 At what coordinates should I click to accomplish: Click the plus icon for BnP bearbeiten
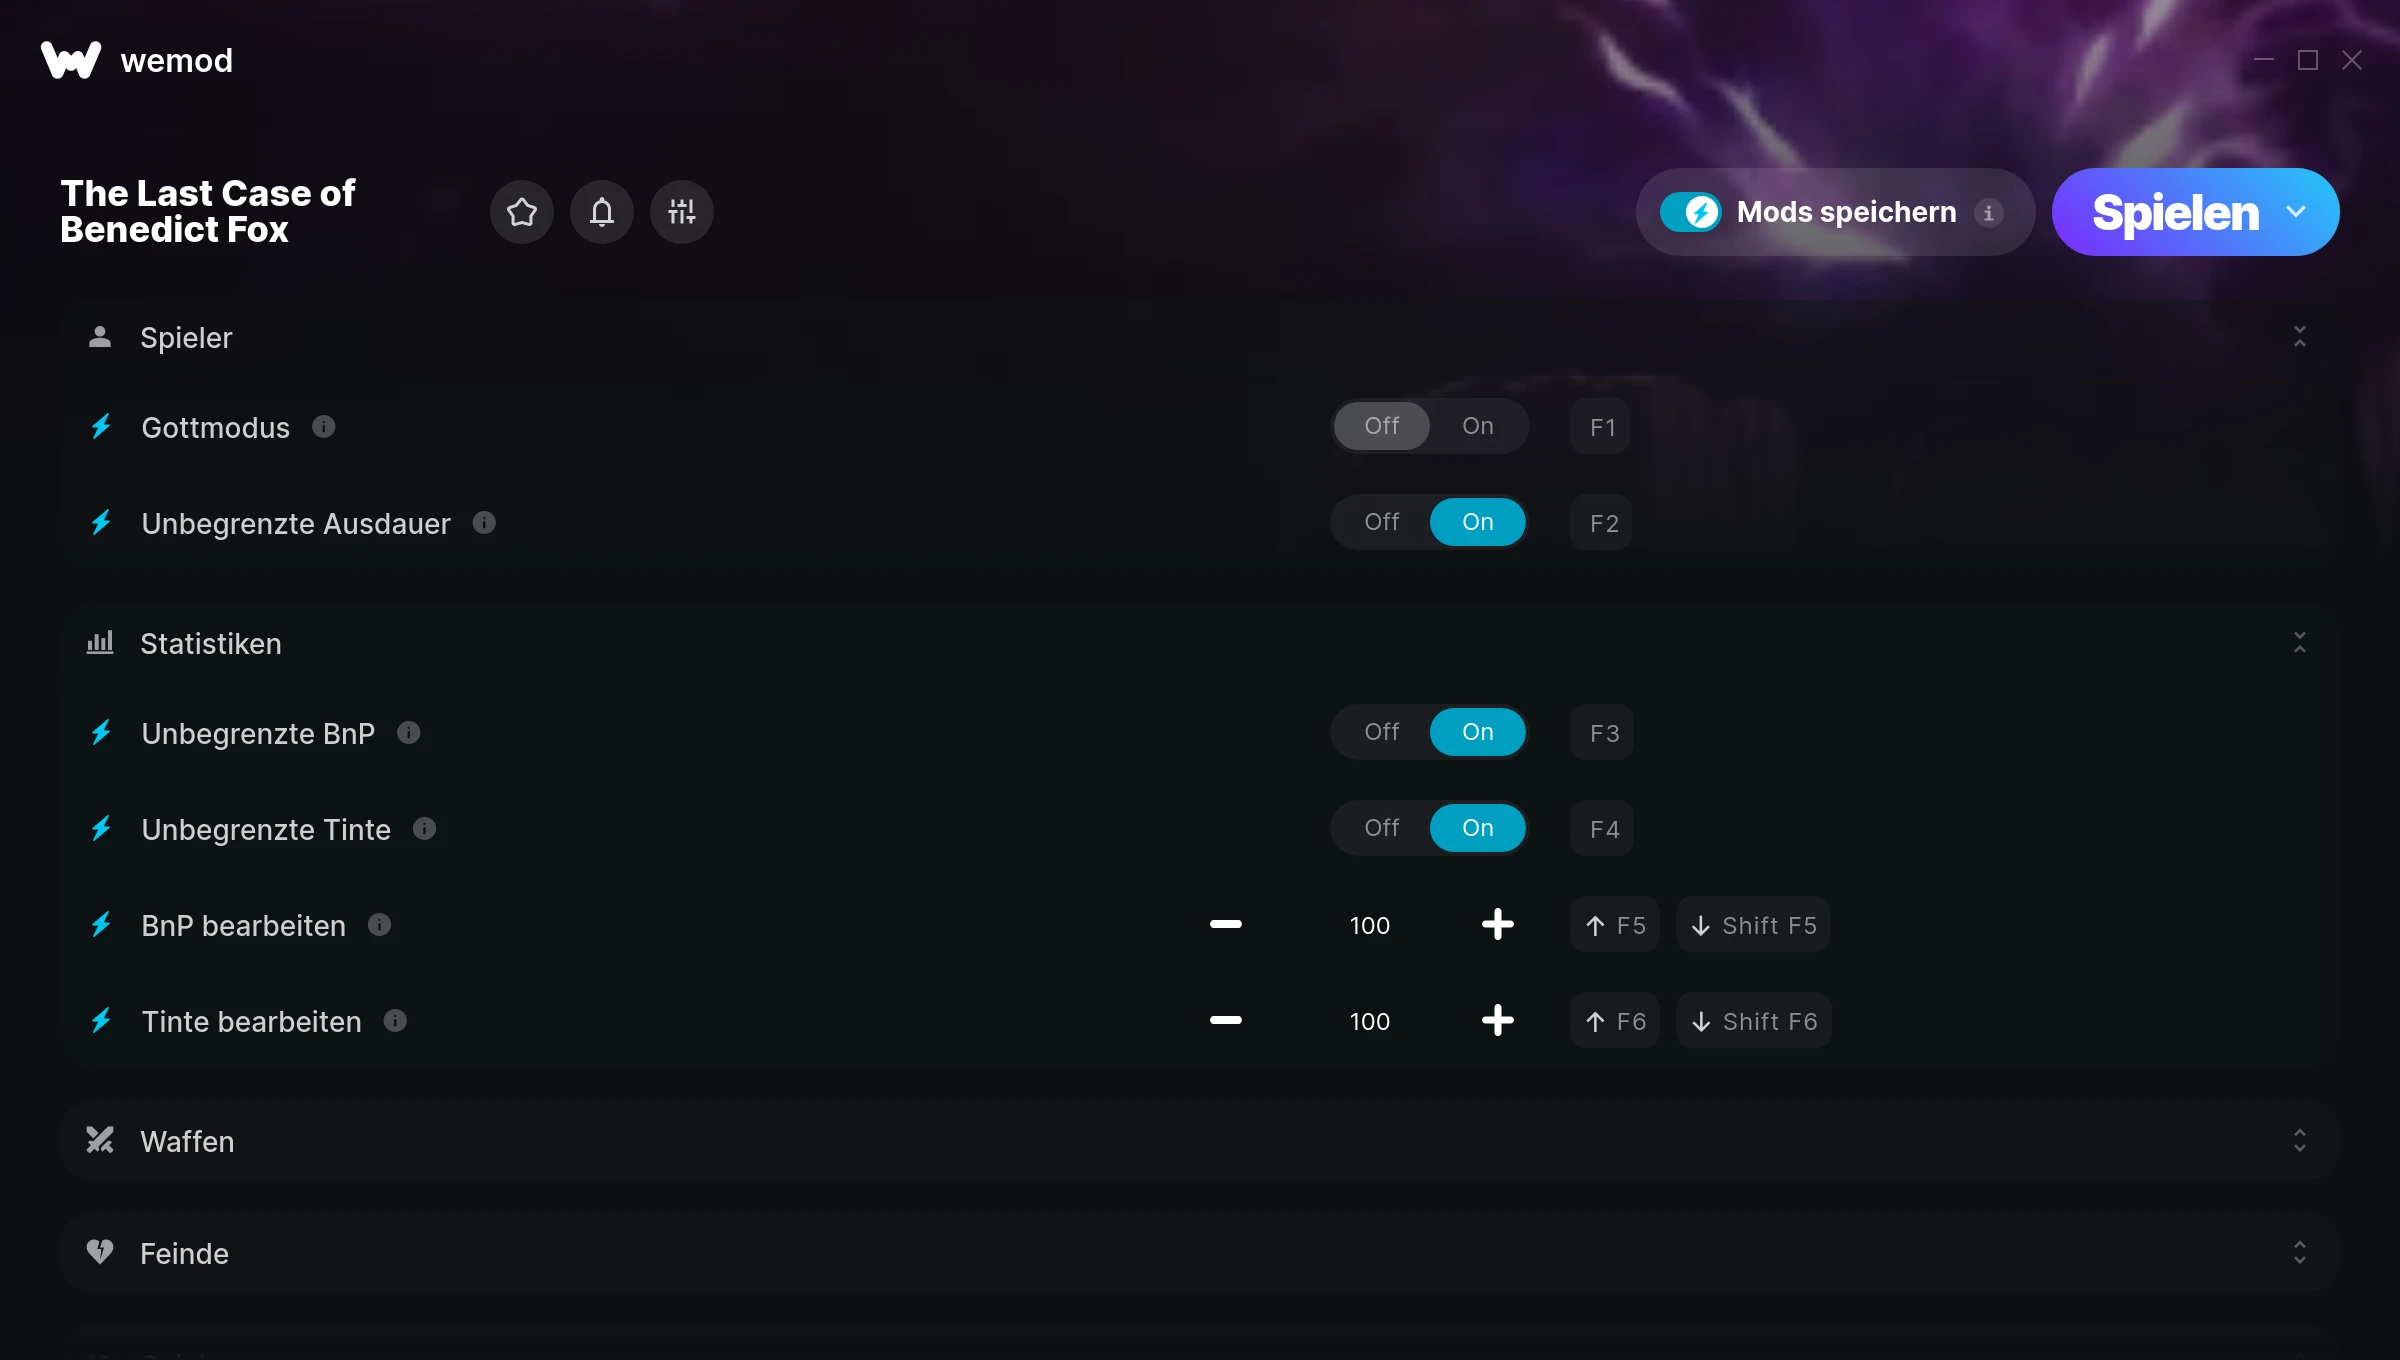(x=1497, y=924)
